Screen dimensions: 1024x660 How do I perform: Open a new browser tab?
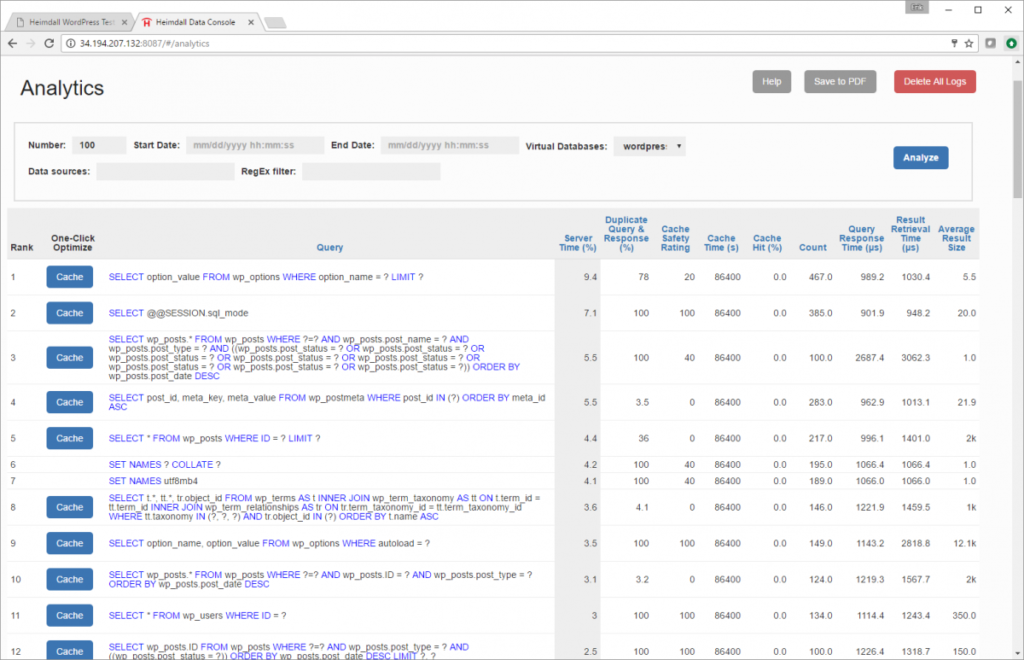(x=276, y=23)
